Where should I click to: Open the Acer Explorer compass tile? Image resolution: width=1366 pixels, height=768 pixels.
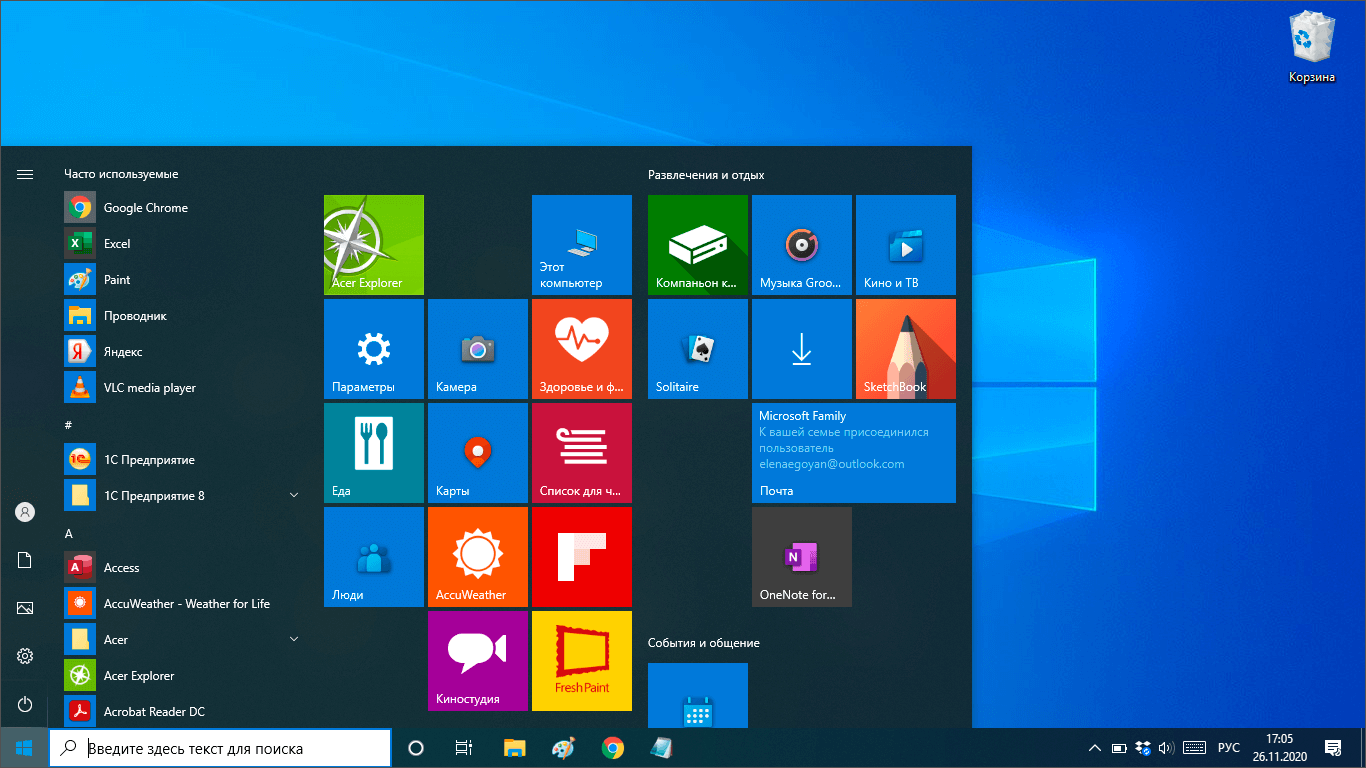tap(373, 244)
